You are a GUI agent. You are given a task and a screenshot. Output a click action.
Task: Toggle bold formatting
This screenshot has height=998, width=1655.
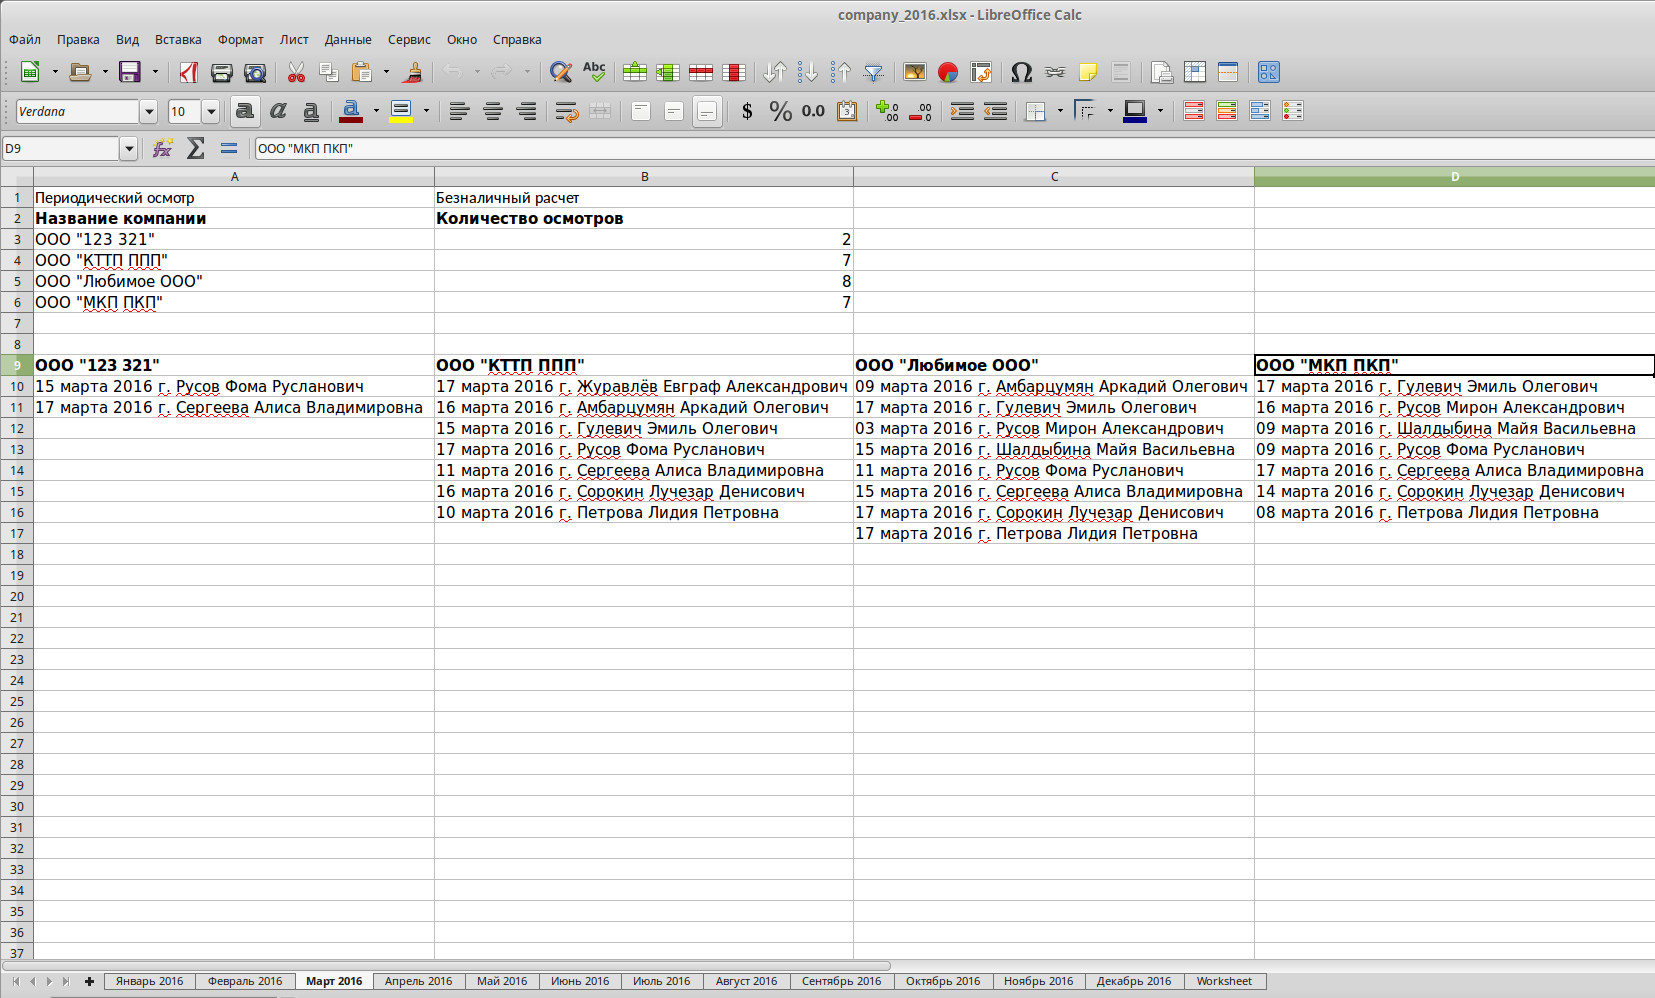[244, 111]
